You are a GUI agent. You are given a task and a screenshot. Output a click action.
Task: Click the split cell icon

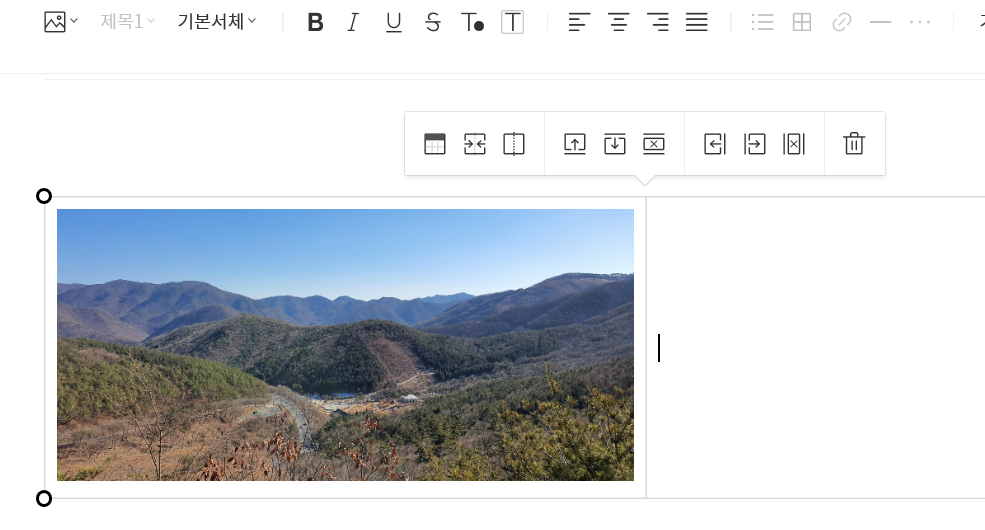[514, 144]
